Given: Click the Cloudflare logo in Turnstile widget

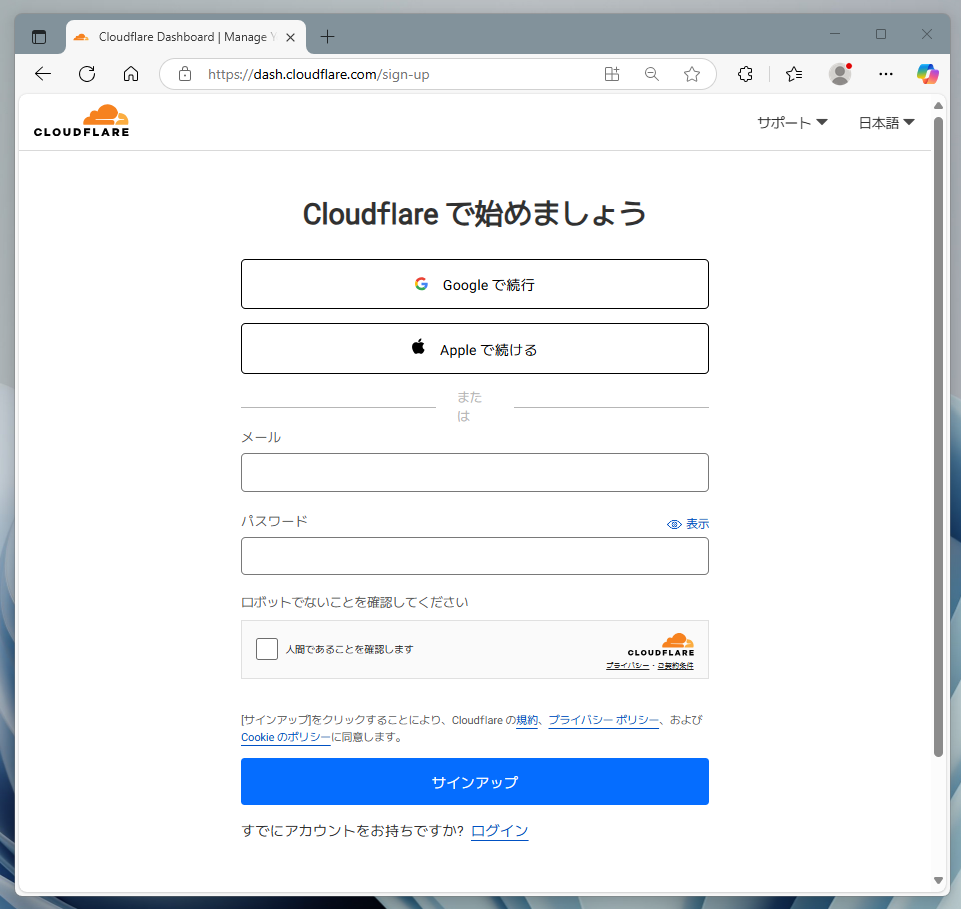Looking at the screenshot, I should (x=661, y=645).
